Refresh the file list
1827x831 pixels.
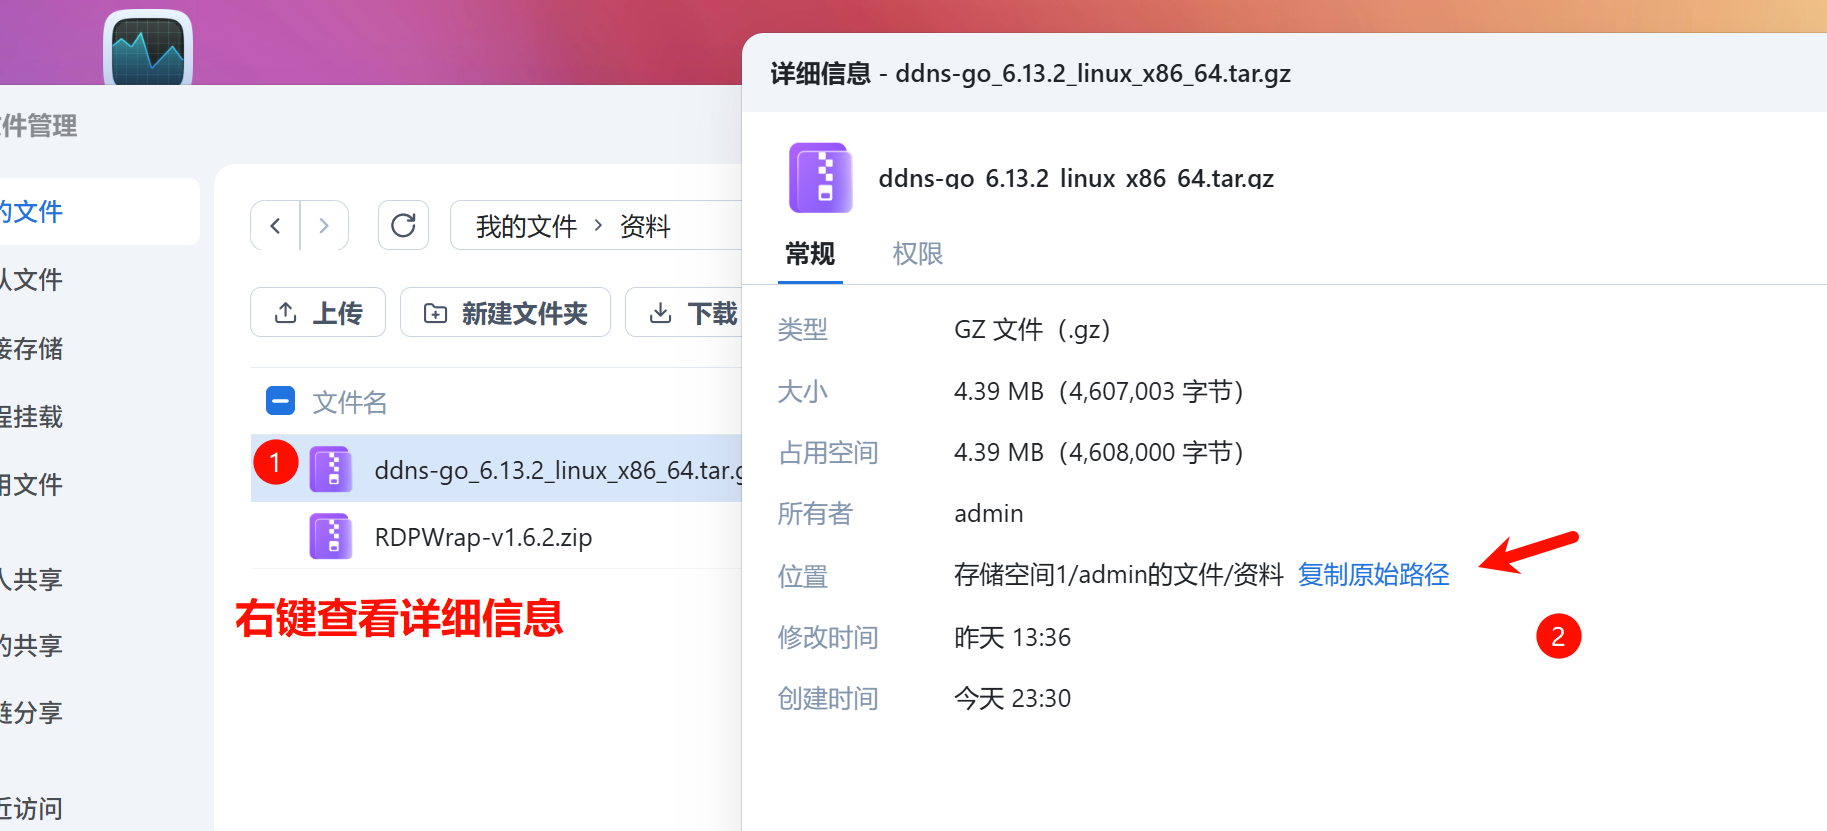403,226
